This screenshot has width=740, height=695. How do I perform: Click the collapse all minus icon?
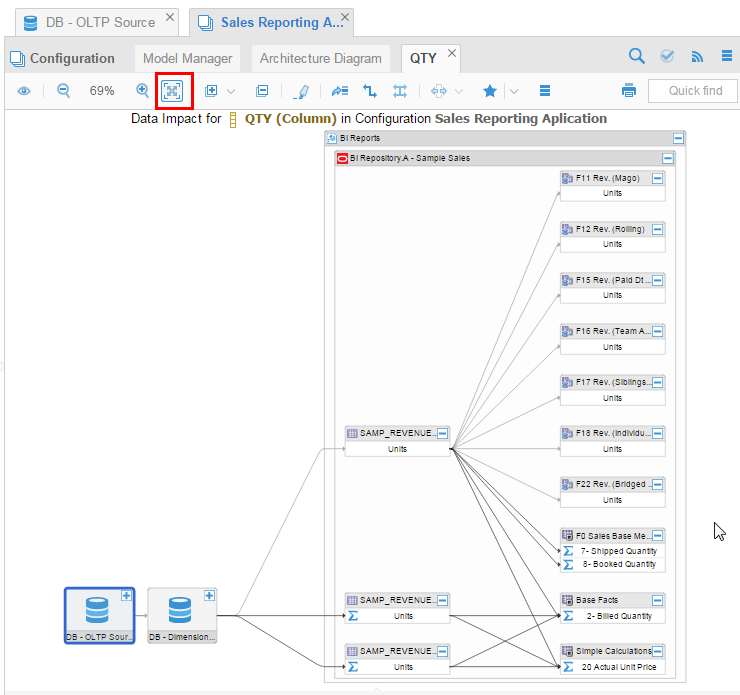click(262, 91)
